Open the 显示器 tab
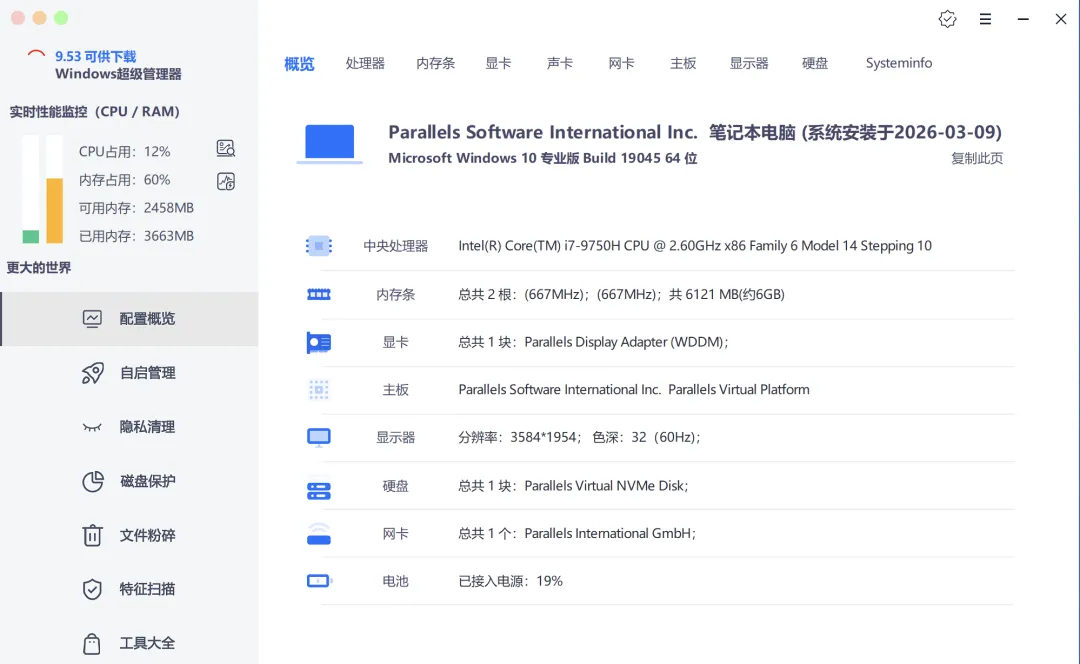The height and width of the screenshot is (664, 1080). [749, 63]
